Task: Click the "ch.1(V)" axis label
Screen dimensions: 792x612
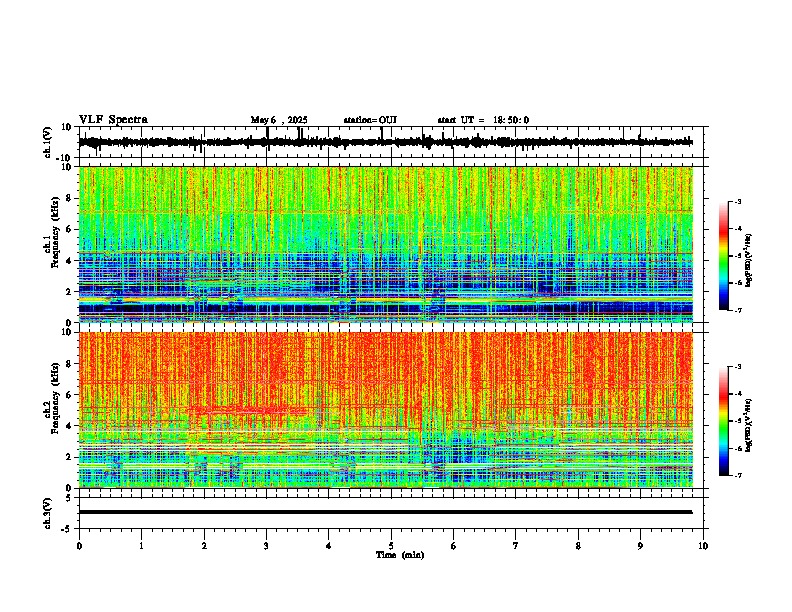Action: tap(48, 142)
